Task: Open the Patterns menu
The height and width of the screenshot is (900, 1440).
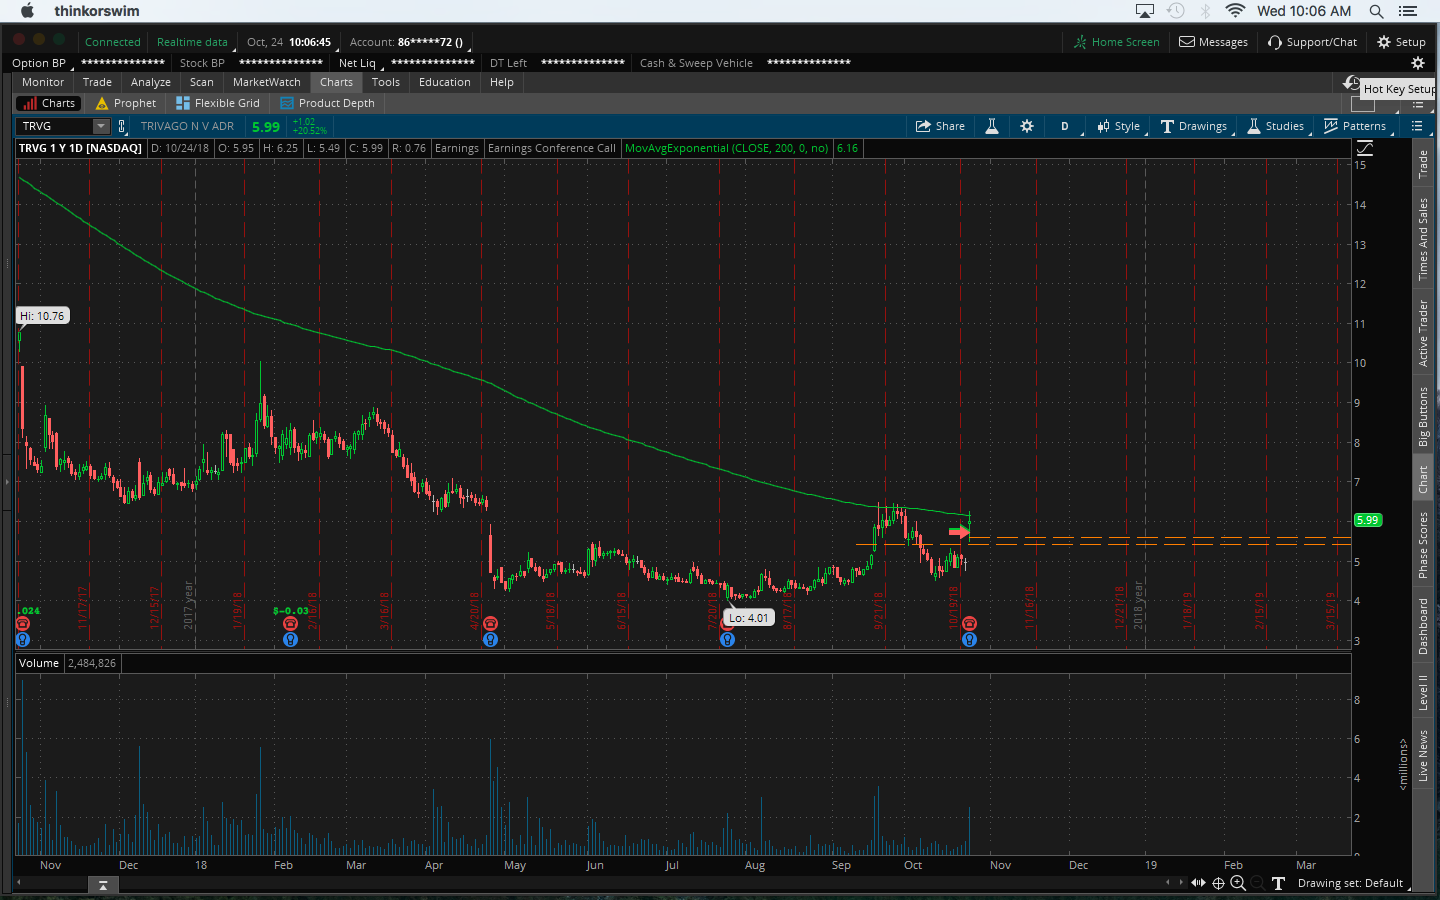Action: (x=1355, y=126)
